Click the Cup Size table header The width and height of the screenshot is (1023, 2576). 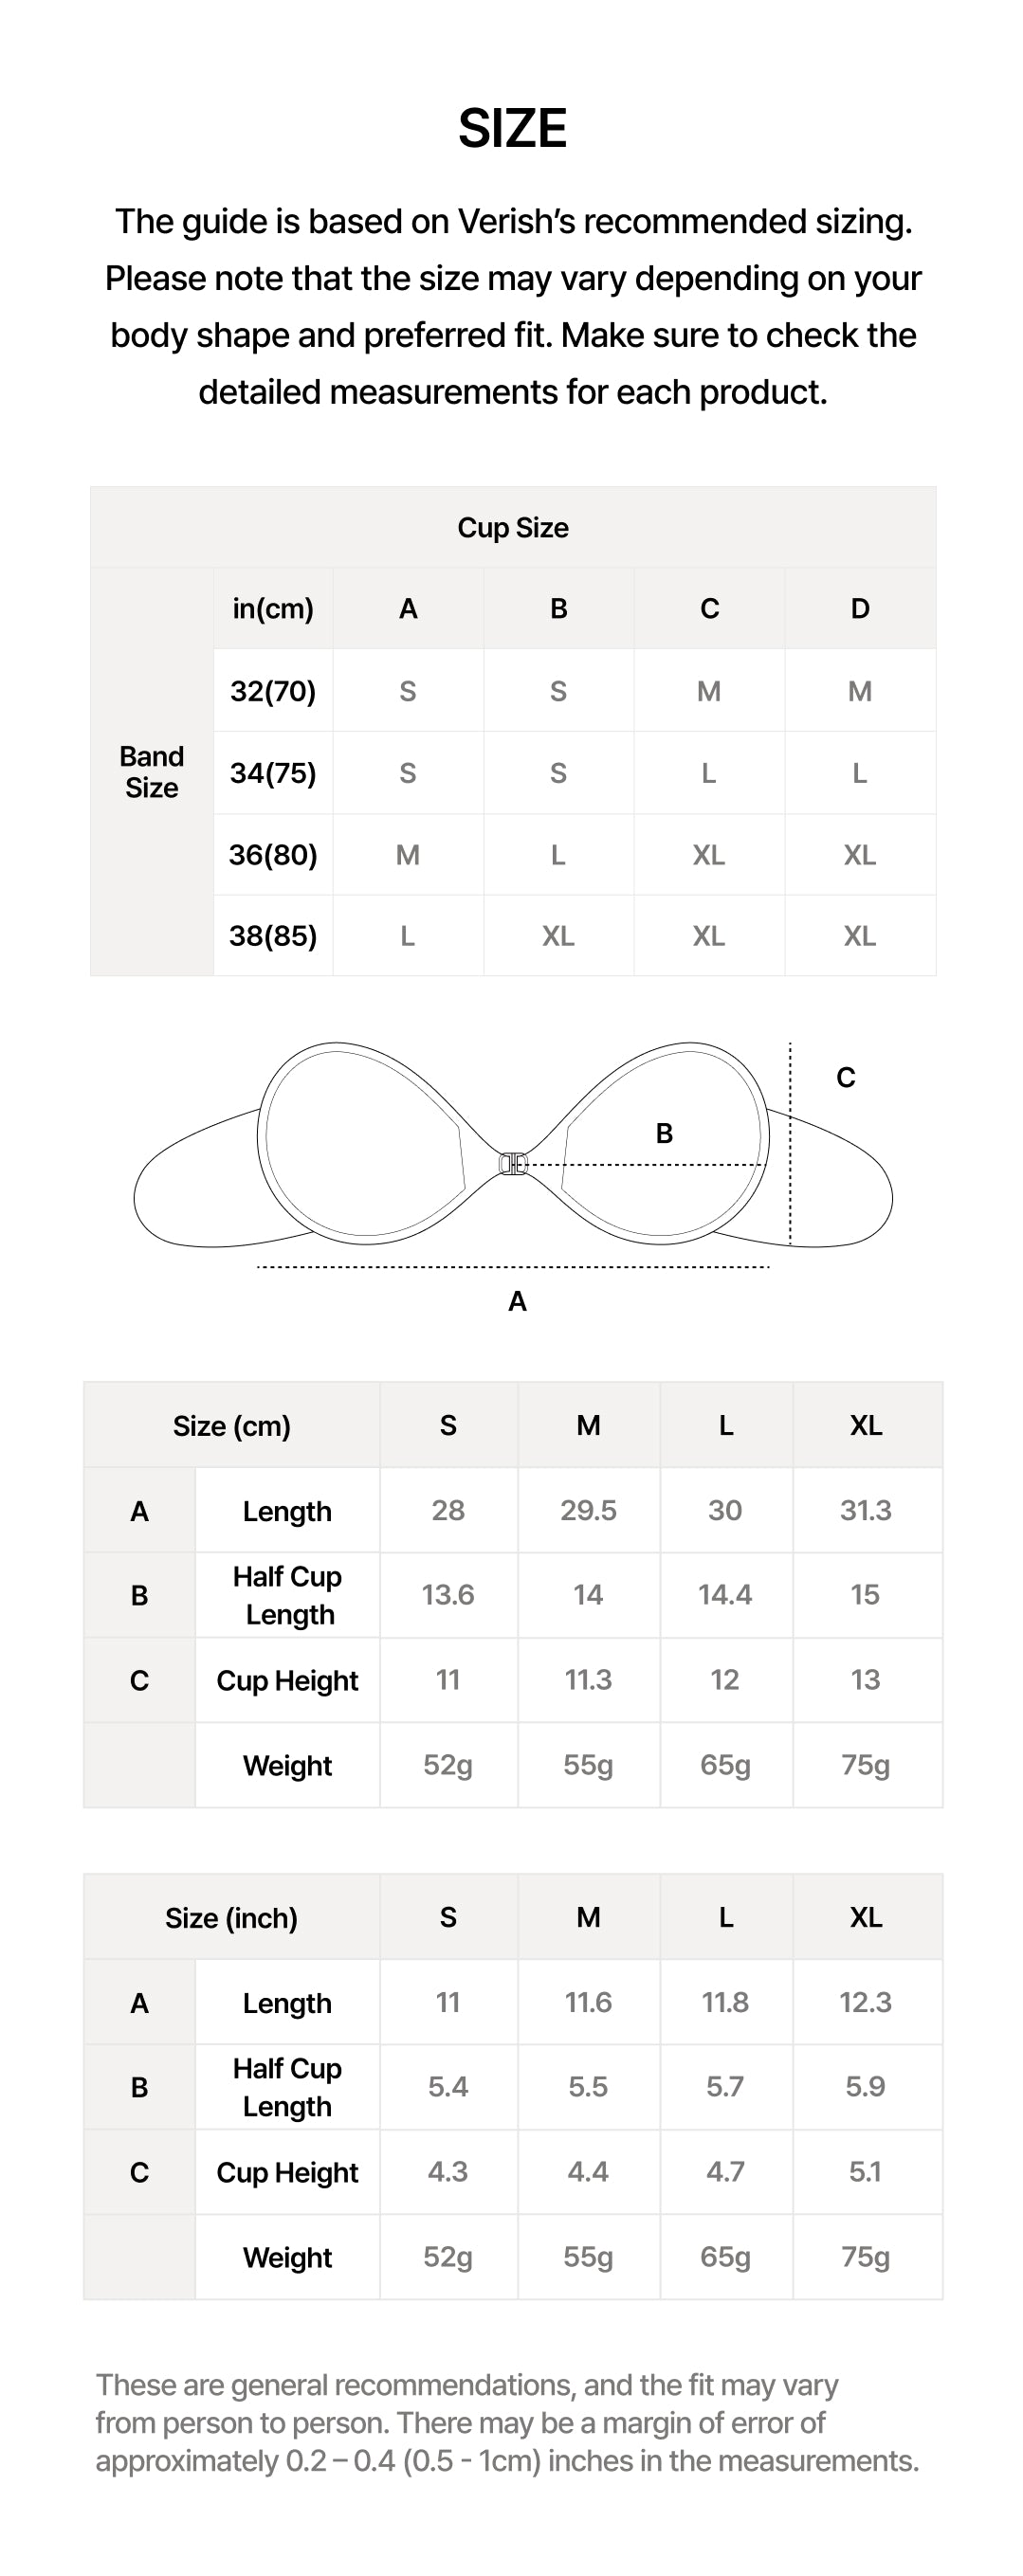pos(512,528)
